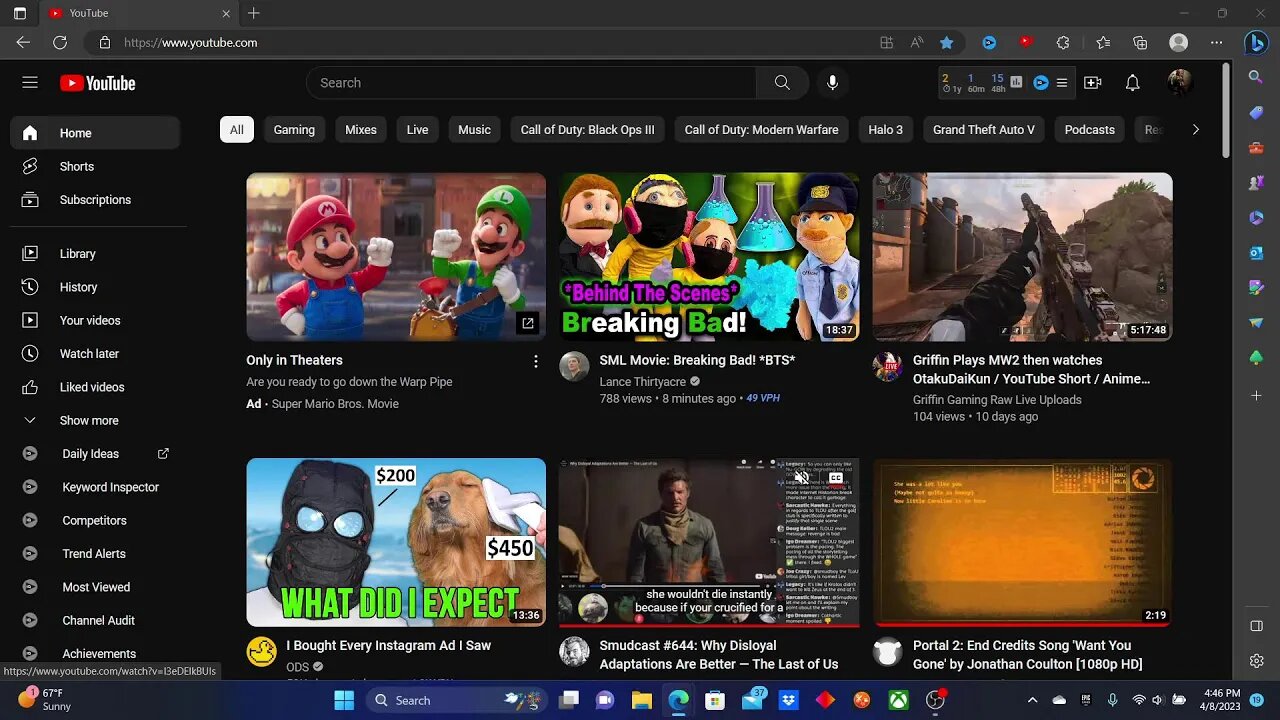Click the YouTube logo
1280x720 pixels.
pos(98,83)
